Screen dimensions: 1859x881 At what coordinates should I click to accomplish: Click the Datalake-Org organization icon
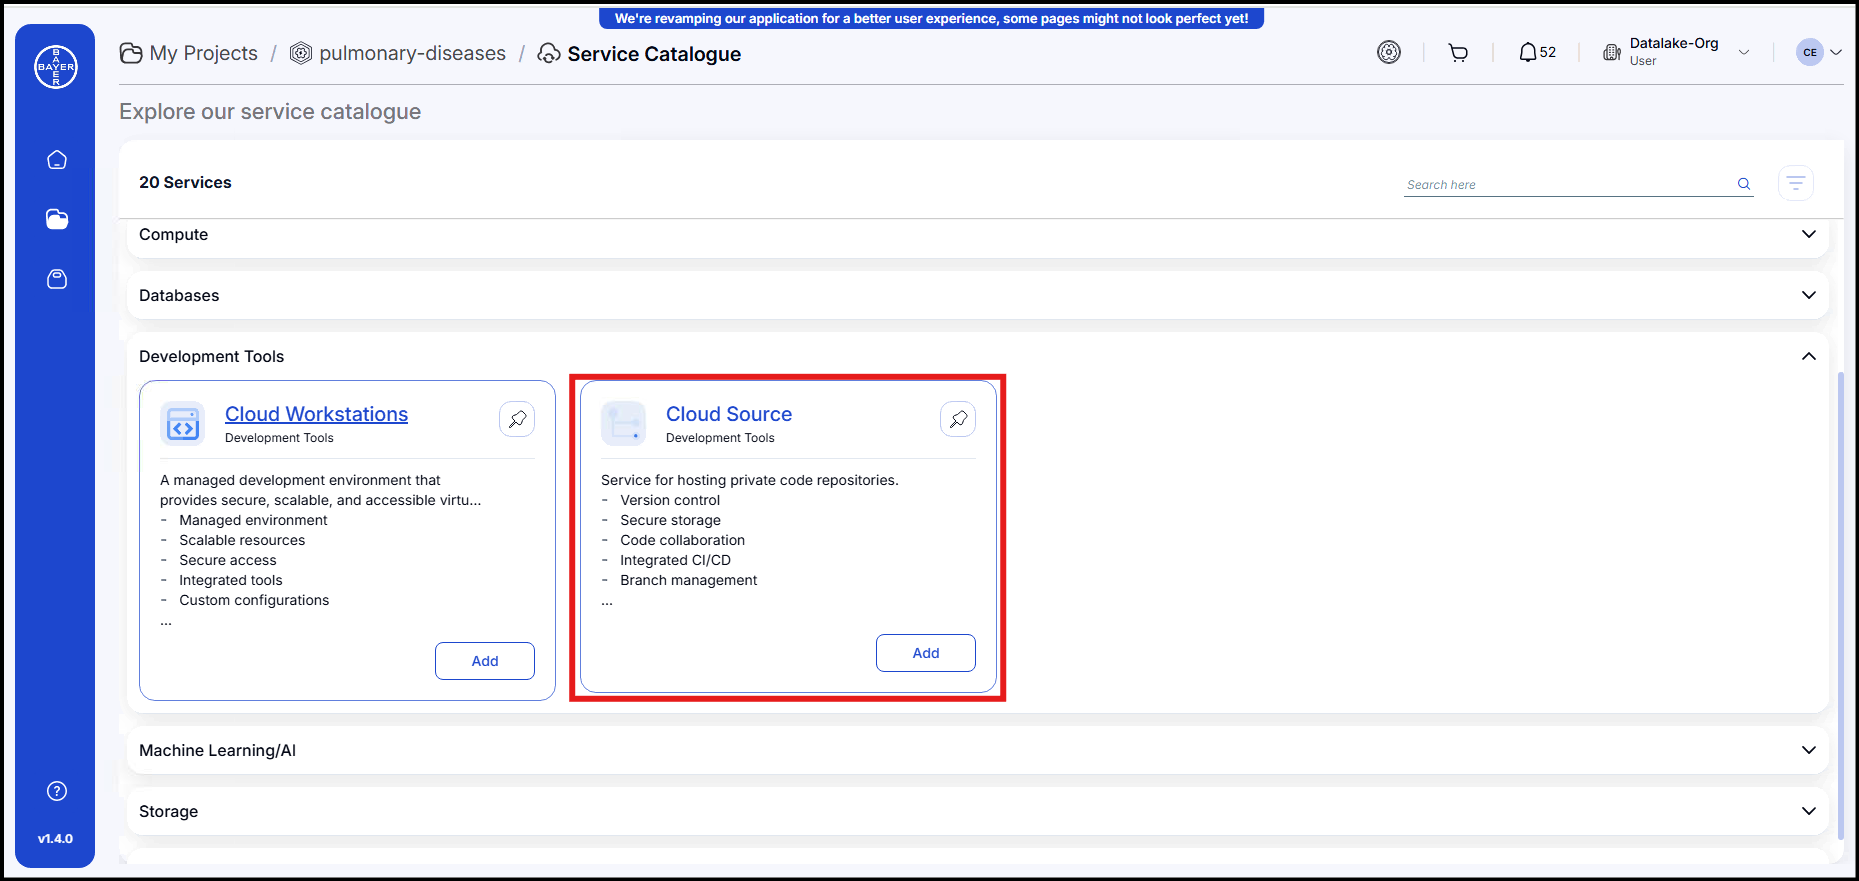tap(1612, 52)
